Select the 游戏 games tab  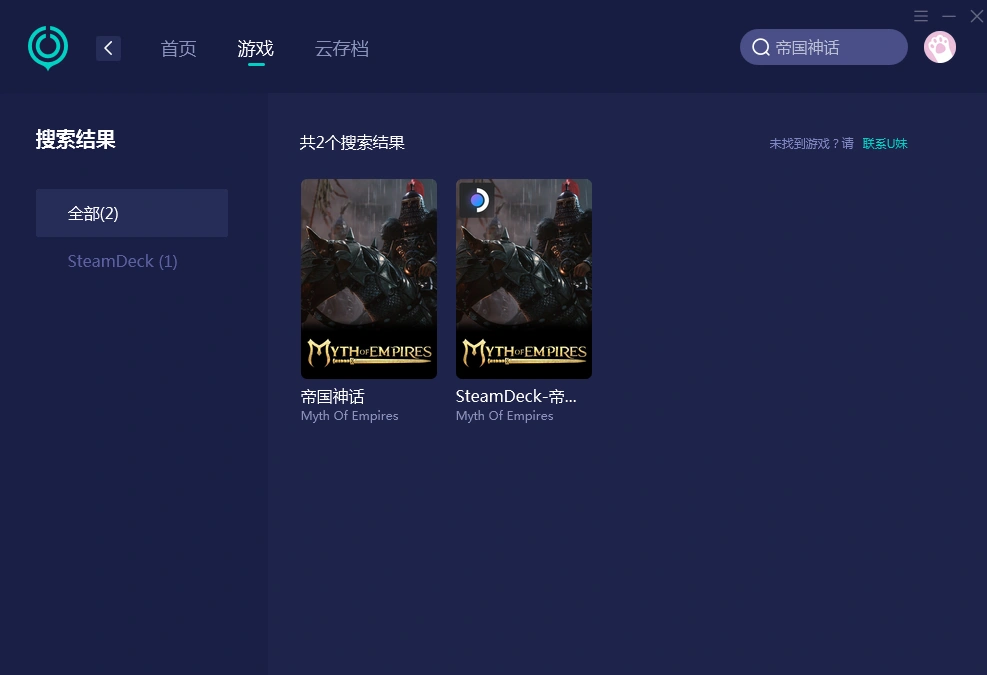256,48
